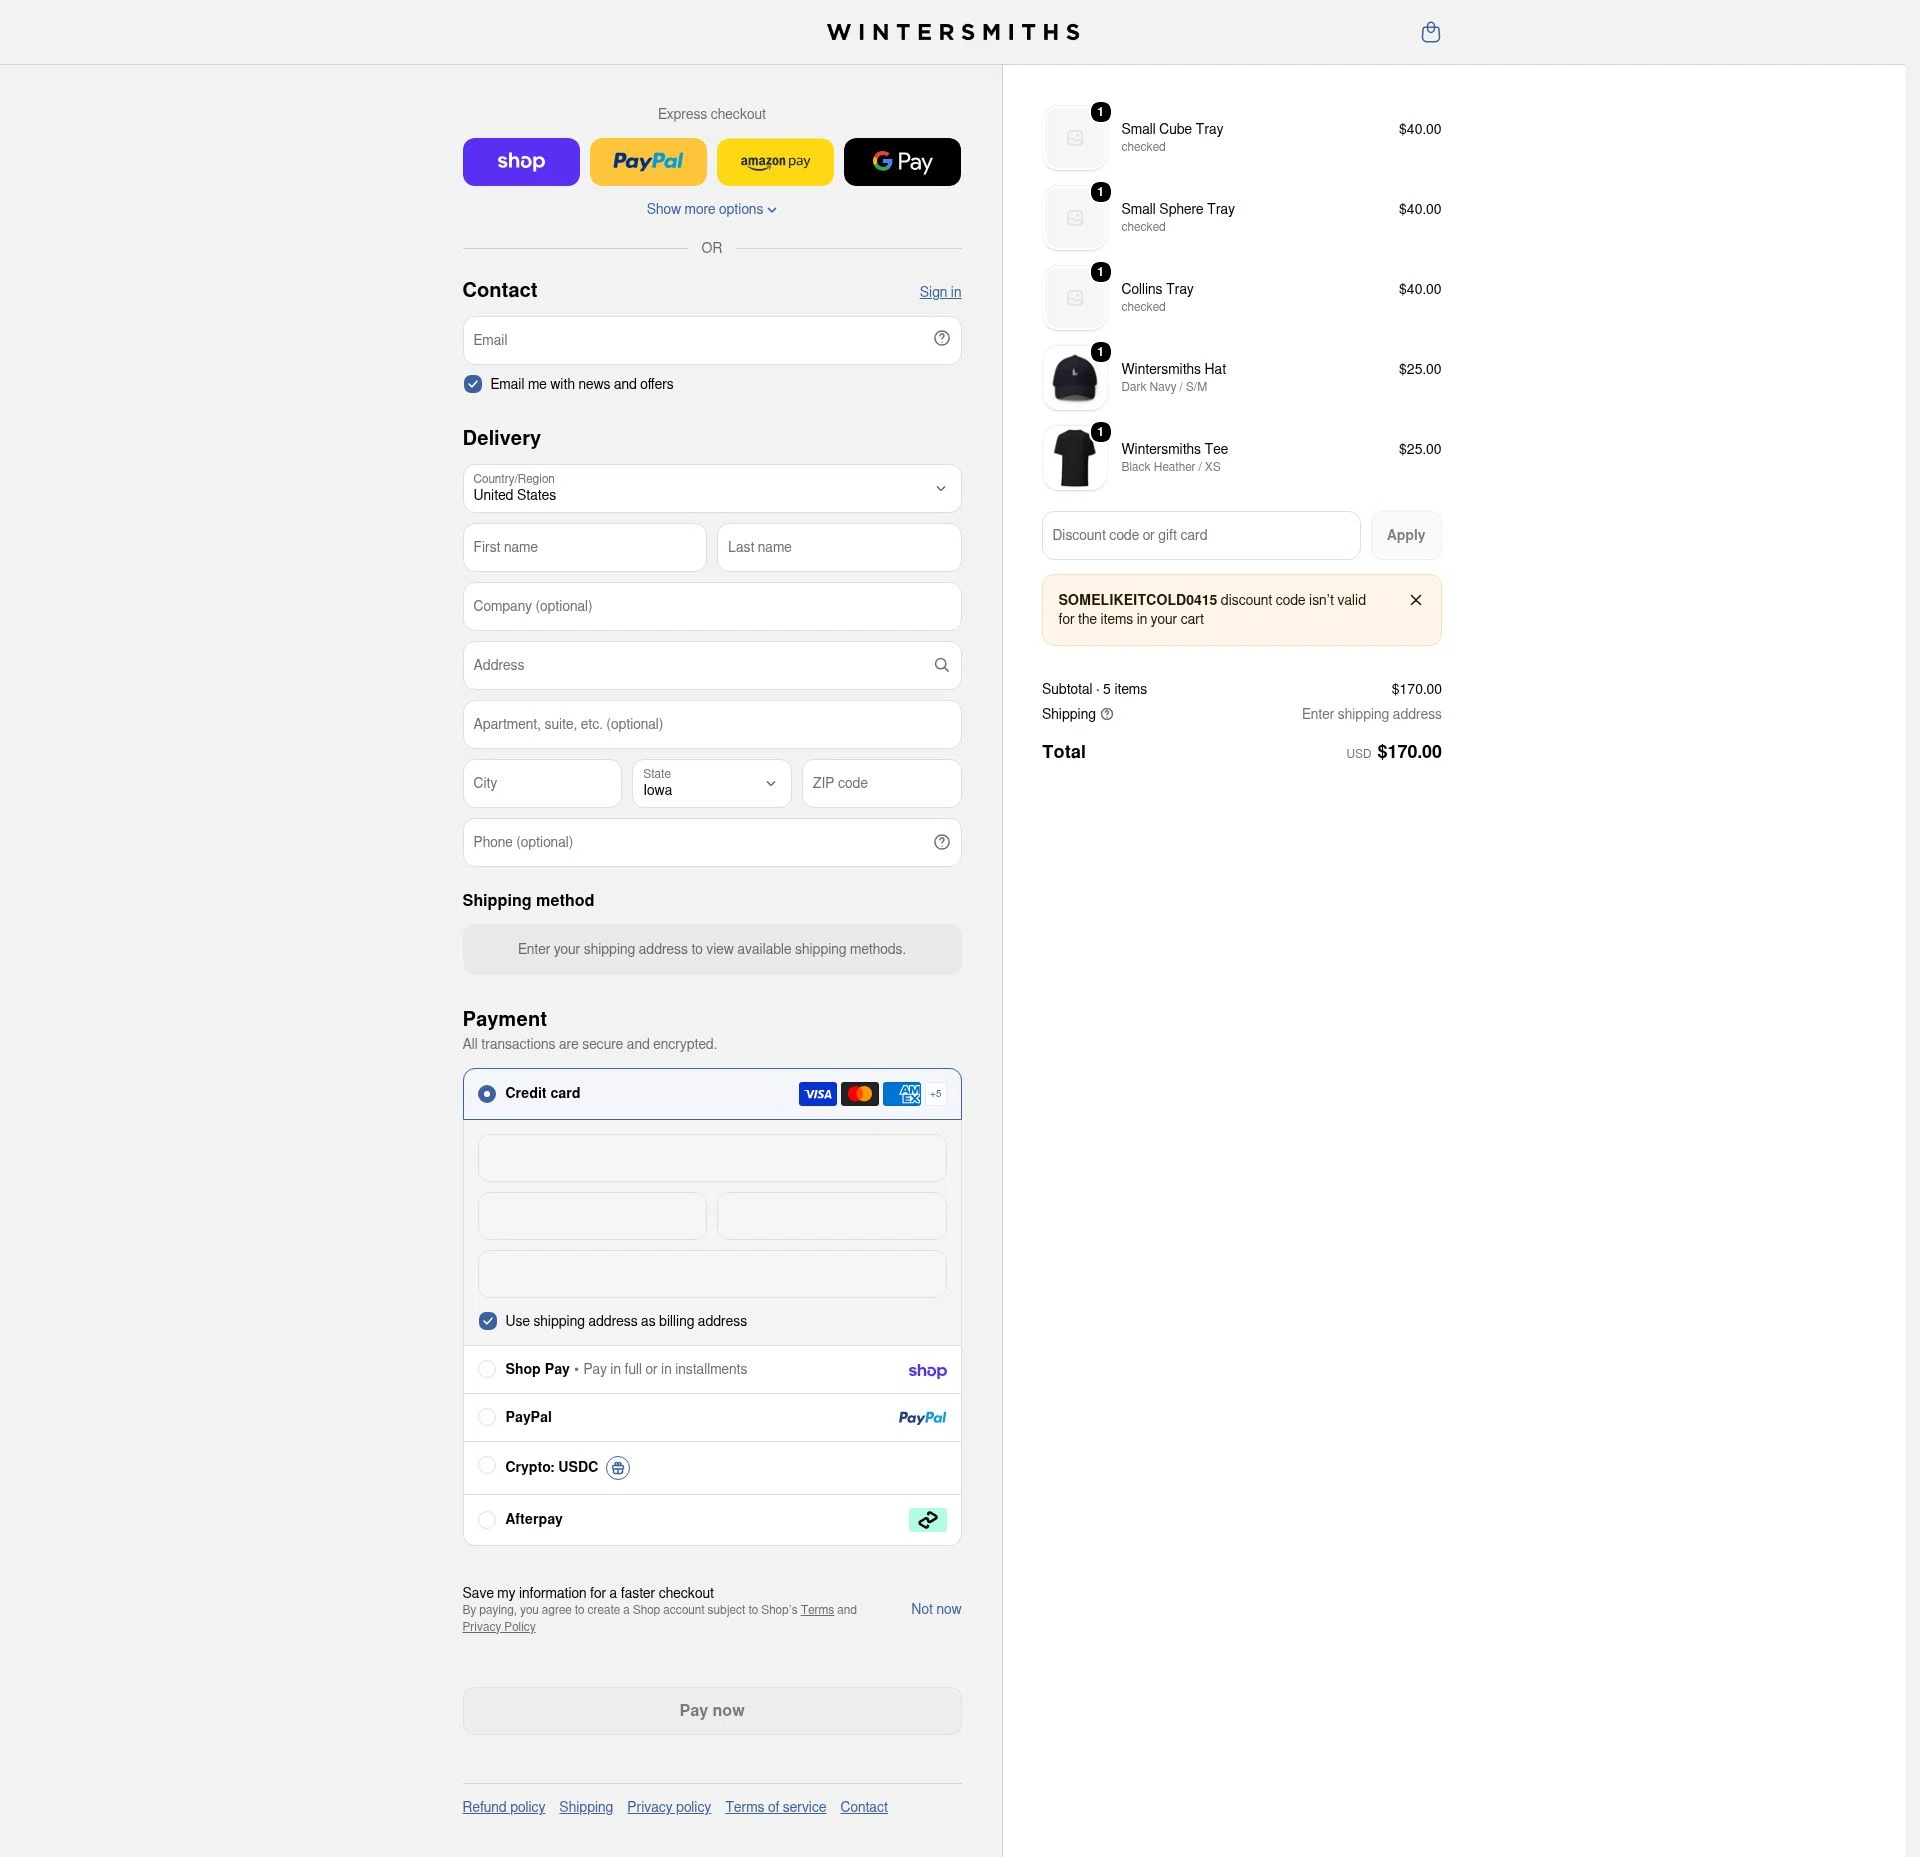This screenshot has width=1920, height=1857.
Task: Click the Afterpay logo icon
Action: pyautogui.click(x=927, y=1520)
